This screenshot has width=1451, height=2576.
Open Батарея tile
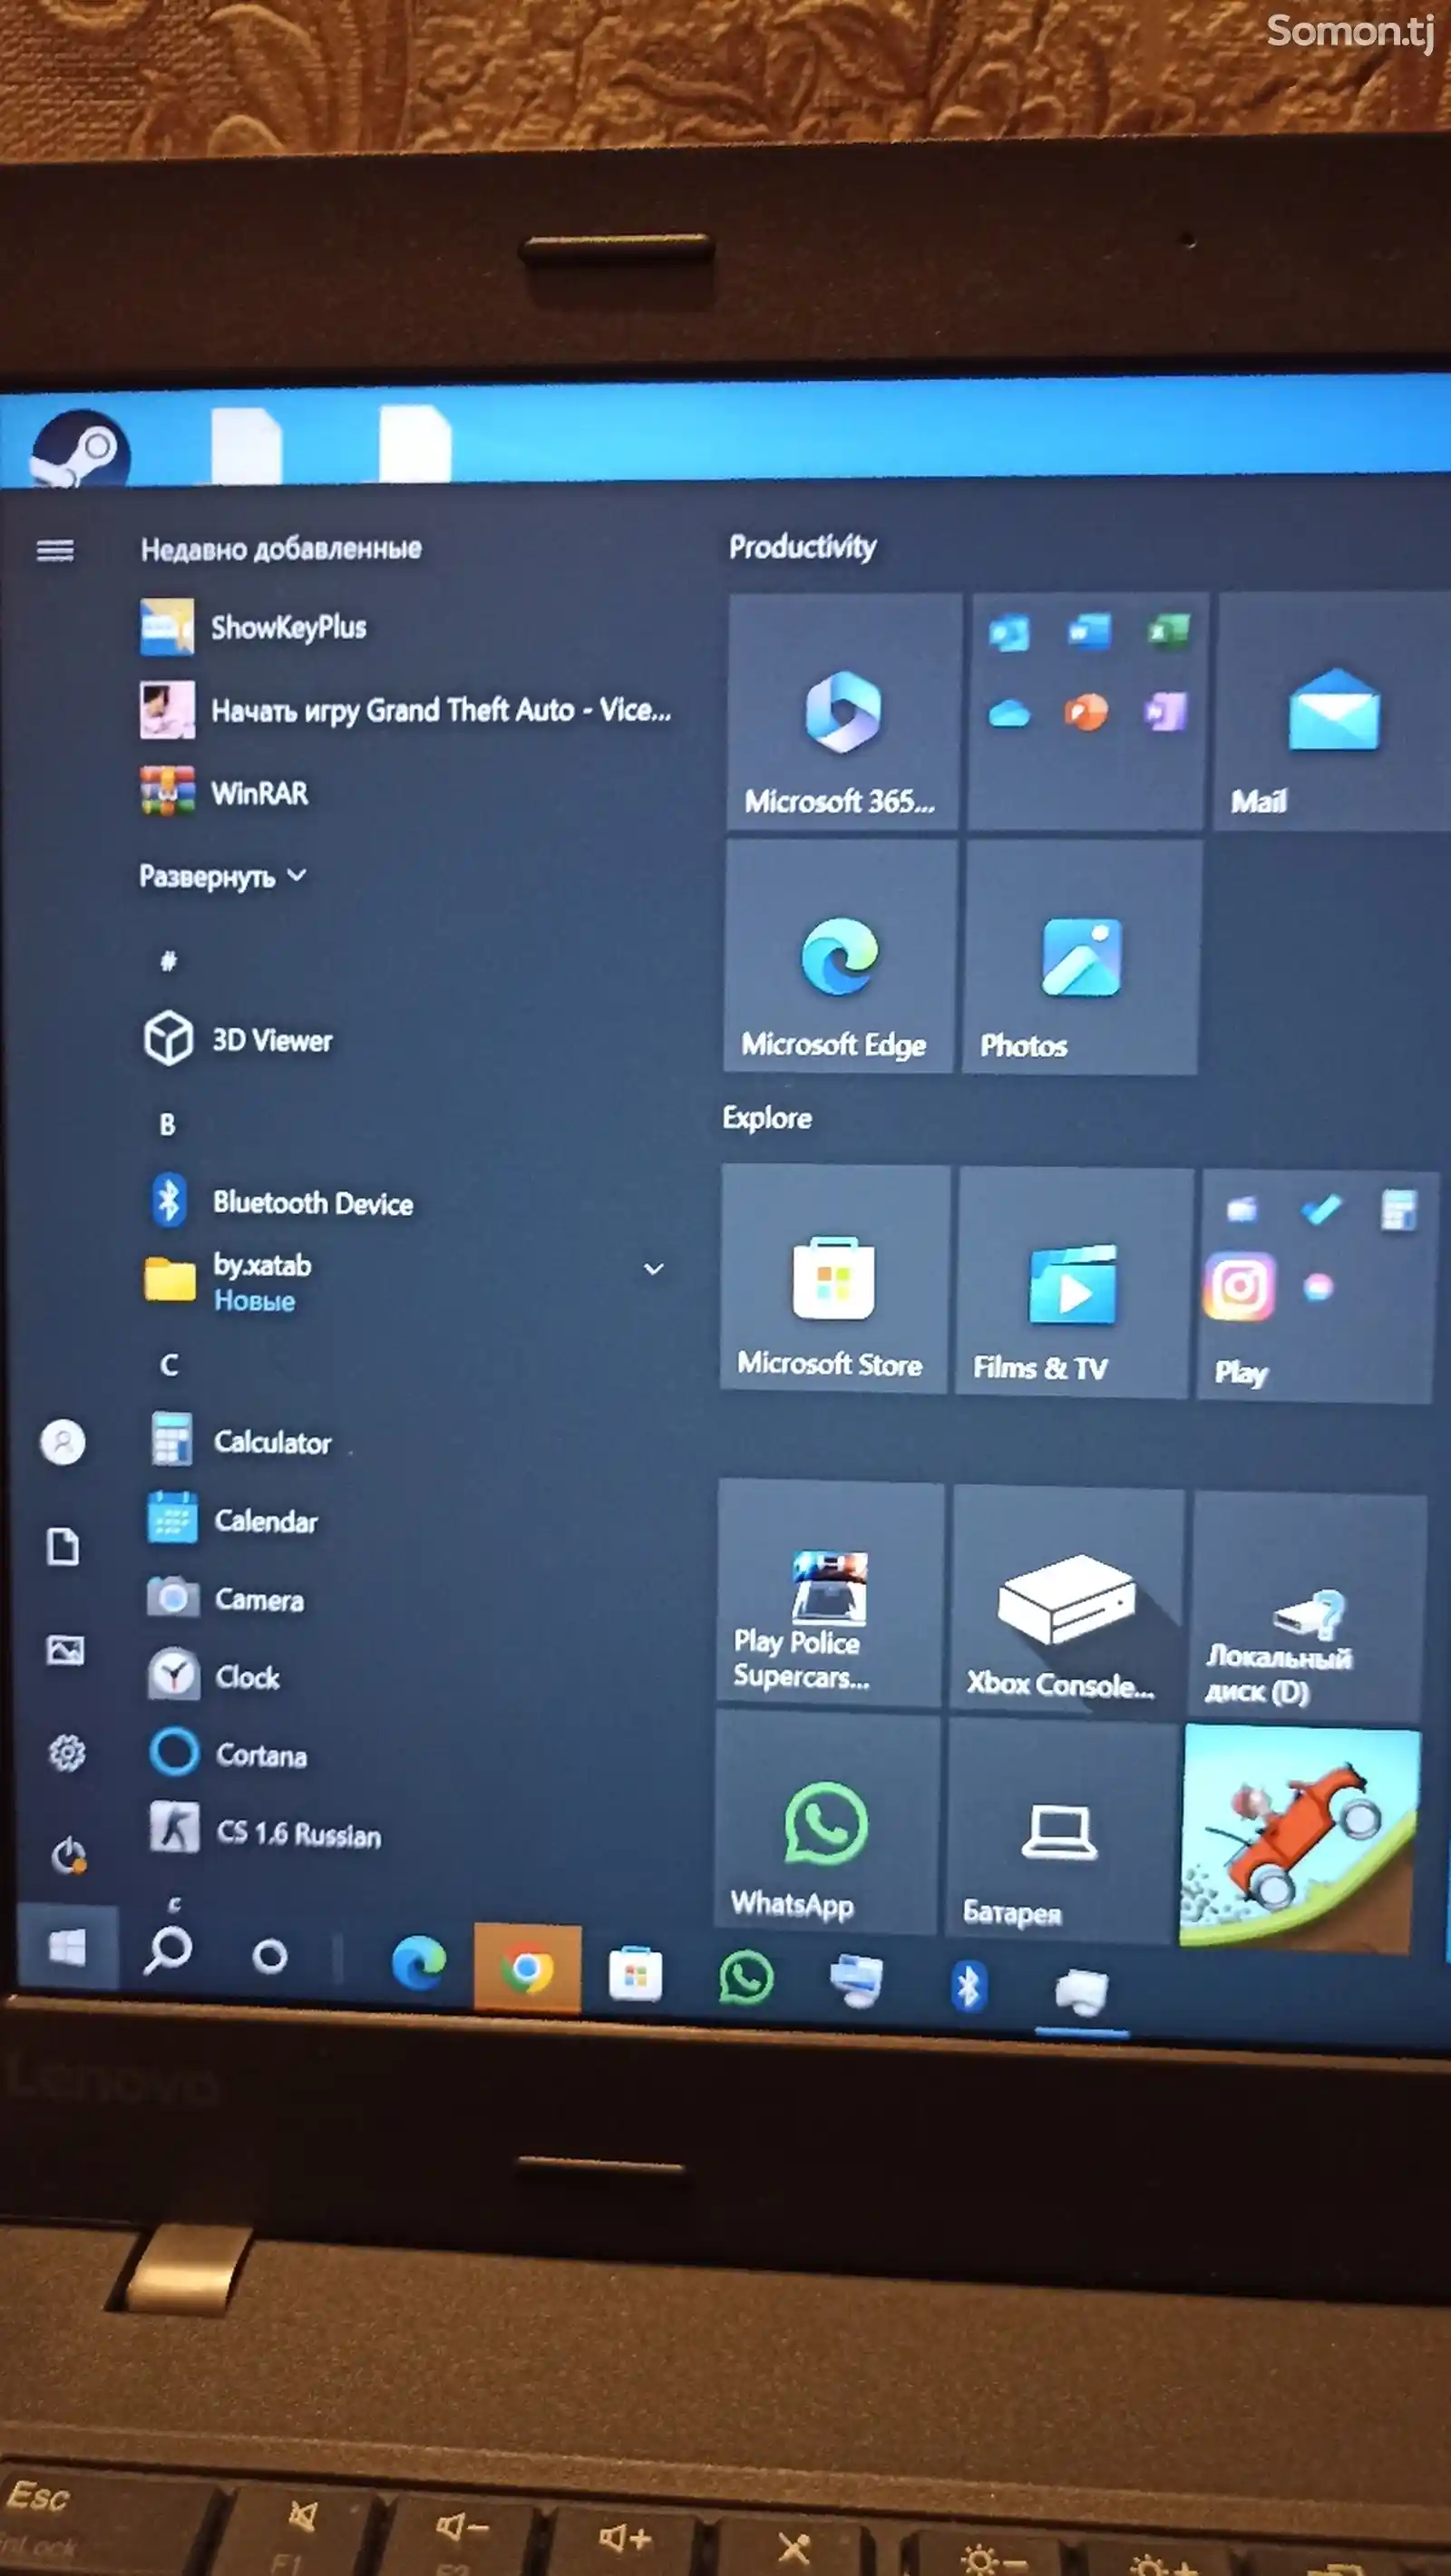click(1061, 1830)
